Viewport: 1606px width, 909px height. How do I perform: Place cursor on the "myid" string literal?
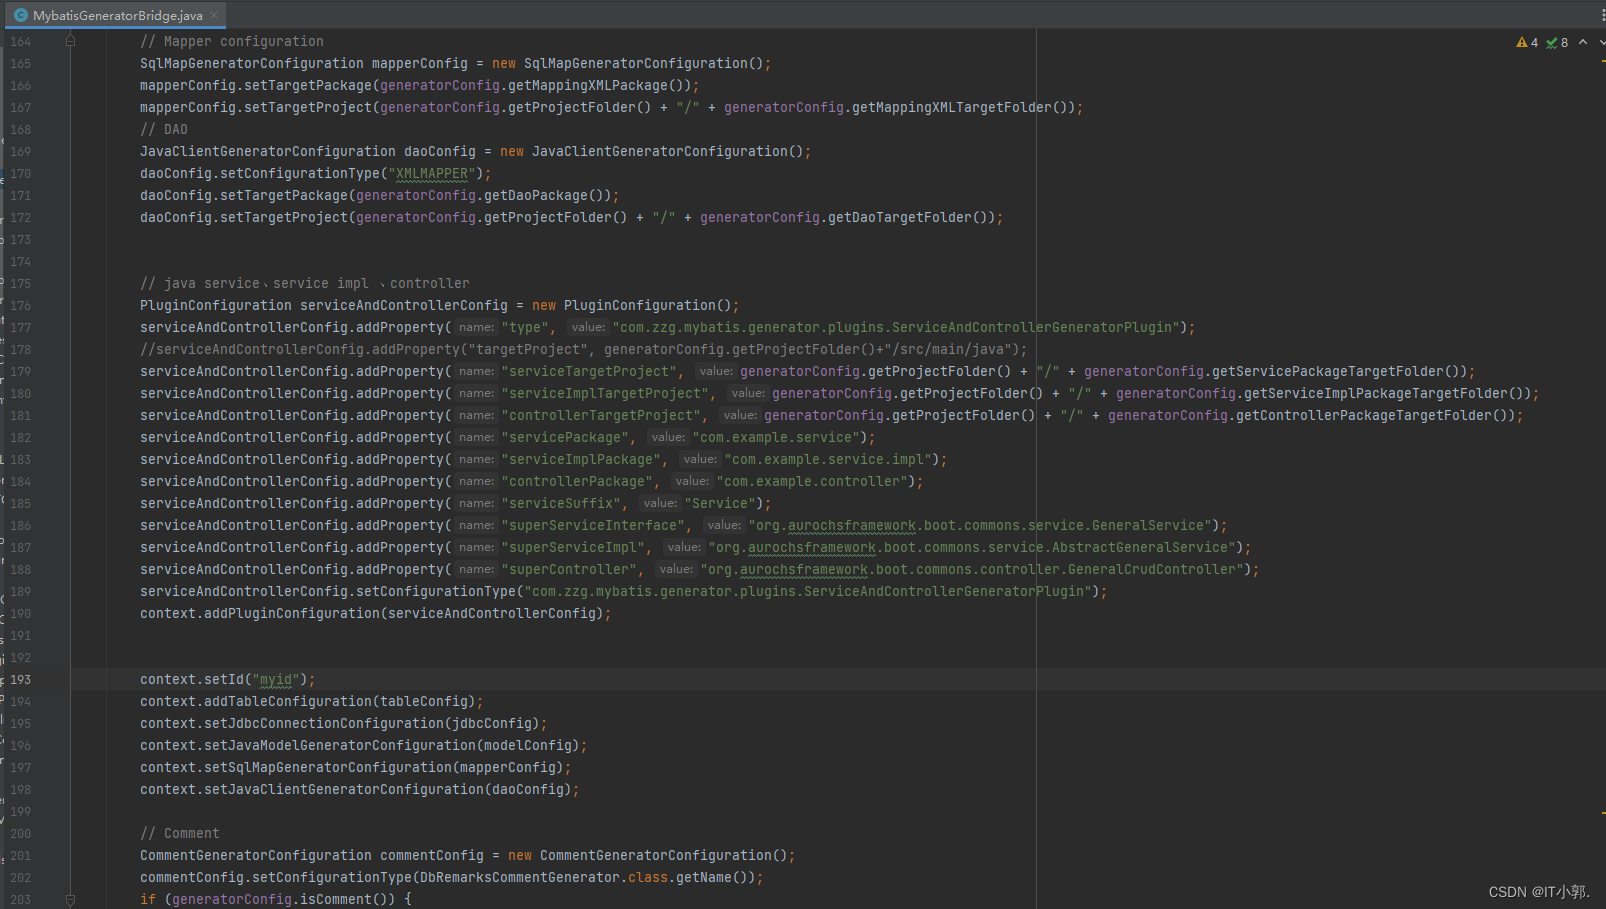(276, 679)
